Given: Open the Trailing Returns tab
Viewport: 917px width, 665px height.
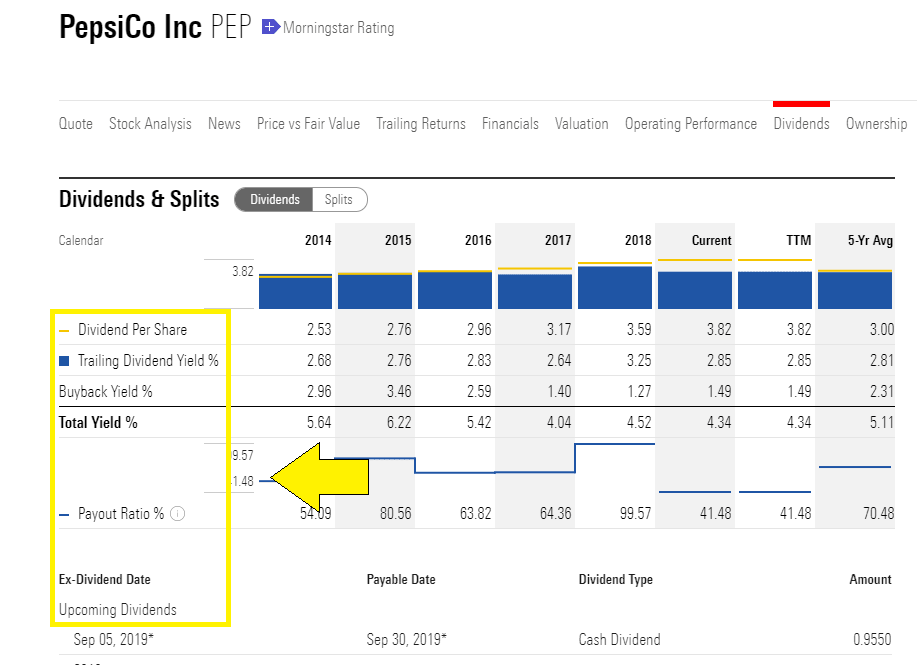Looking at the screenshot, I should point(421,124).
